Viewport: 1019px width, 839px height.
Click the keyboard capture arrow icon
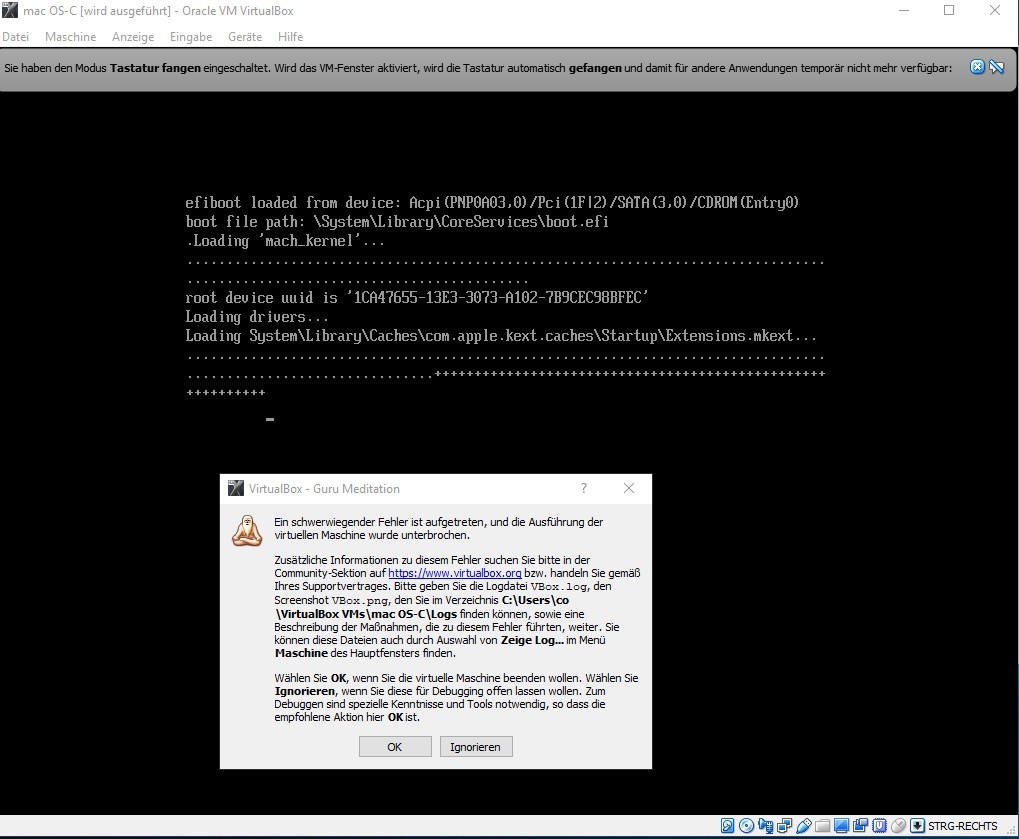tap(917, 825)
